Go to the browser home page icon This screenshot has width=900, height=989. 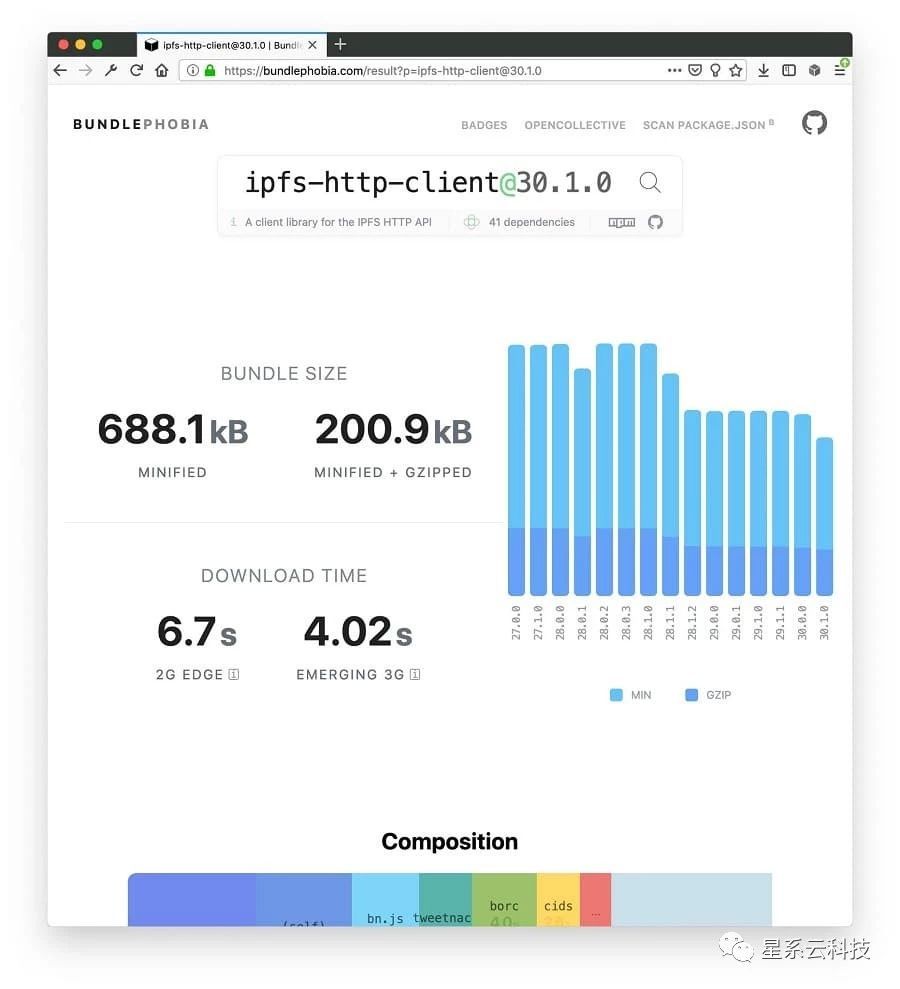(162, 71)
